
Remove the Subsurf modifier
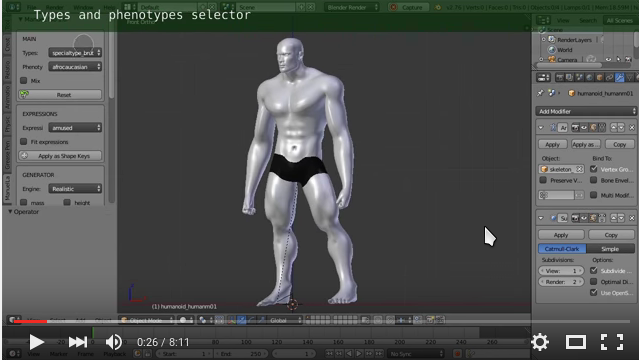(x=632, y=218)
